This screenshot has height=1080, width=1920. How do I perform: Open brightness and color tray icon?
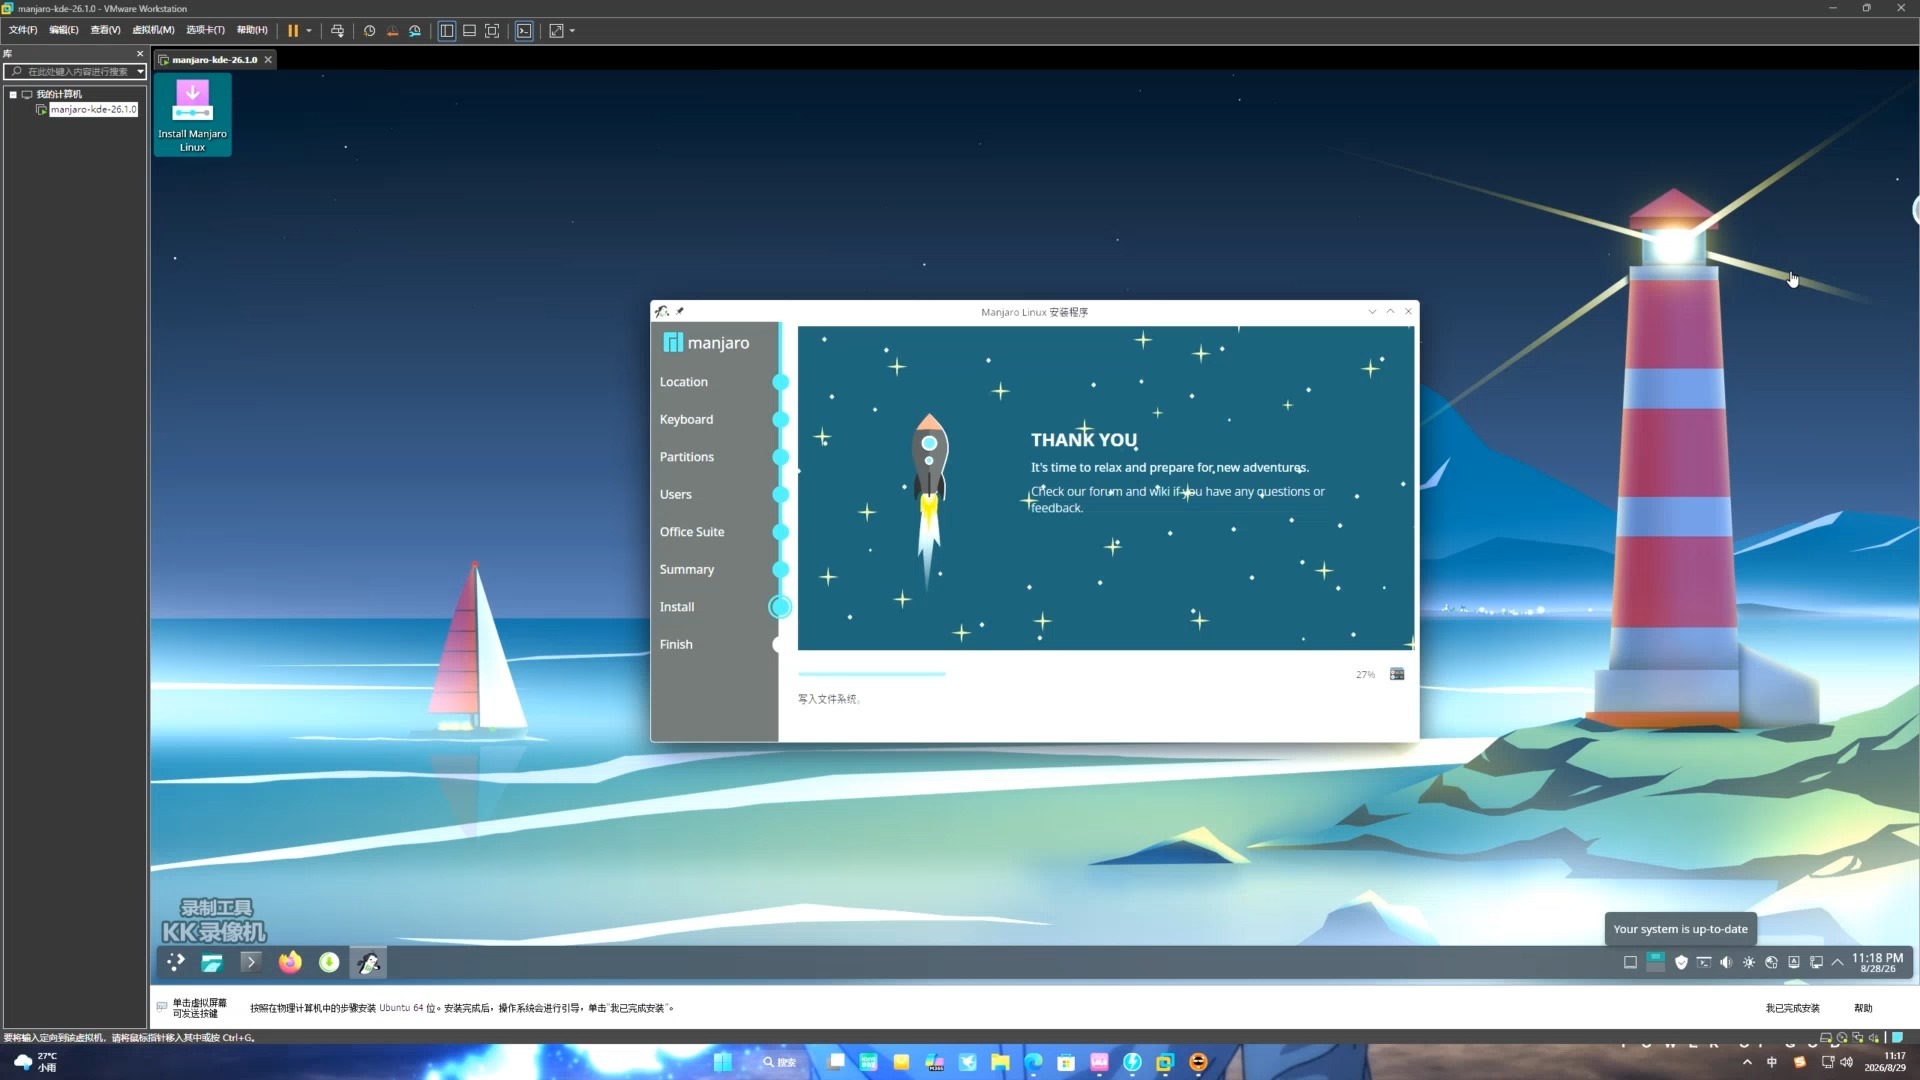(x=1748, y=963)
